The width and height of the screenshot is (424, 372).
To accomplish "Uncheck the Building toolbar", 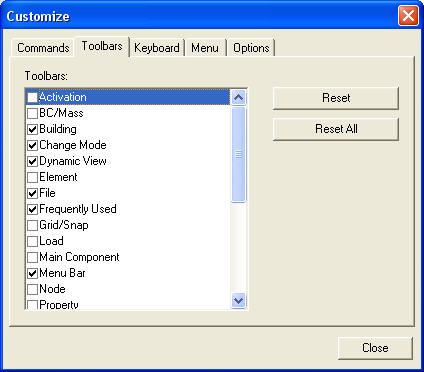I will click(32, 129).
